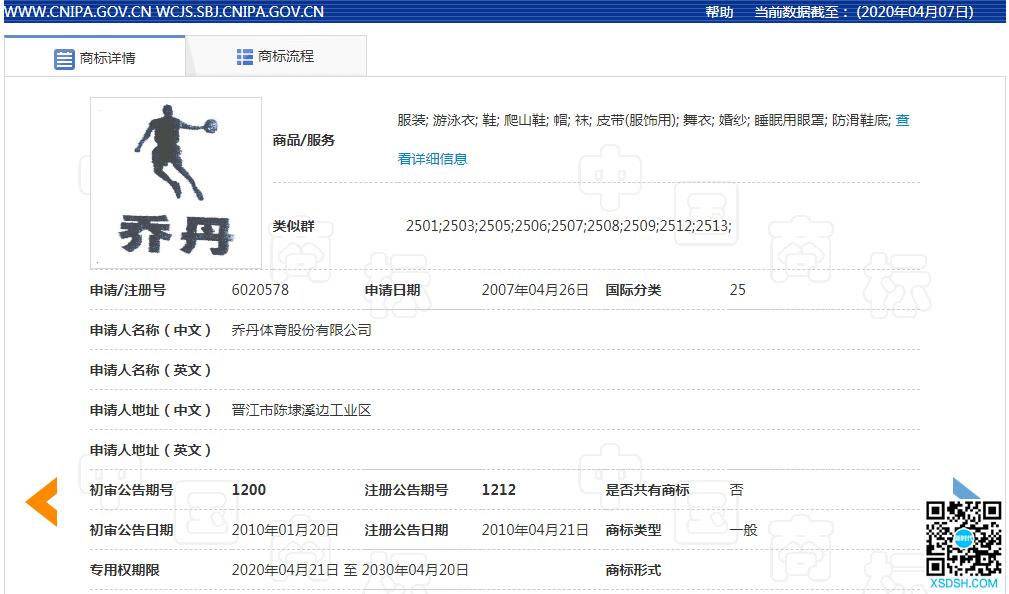Select registration announcement issue 1212

pos(499,490)
